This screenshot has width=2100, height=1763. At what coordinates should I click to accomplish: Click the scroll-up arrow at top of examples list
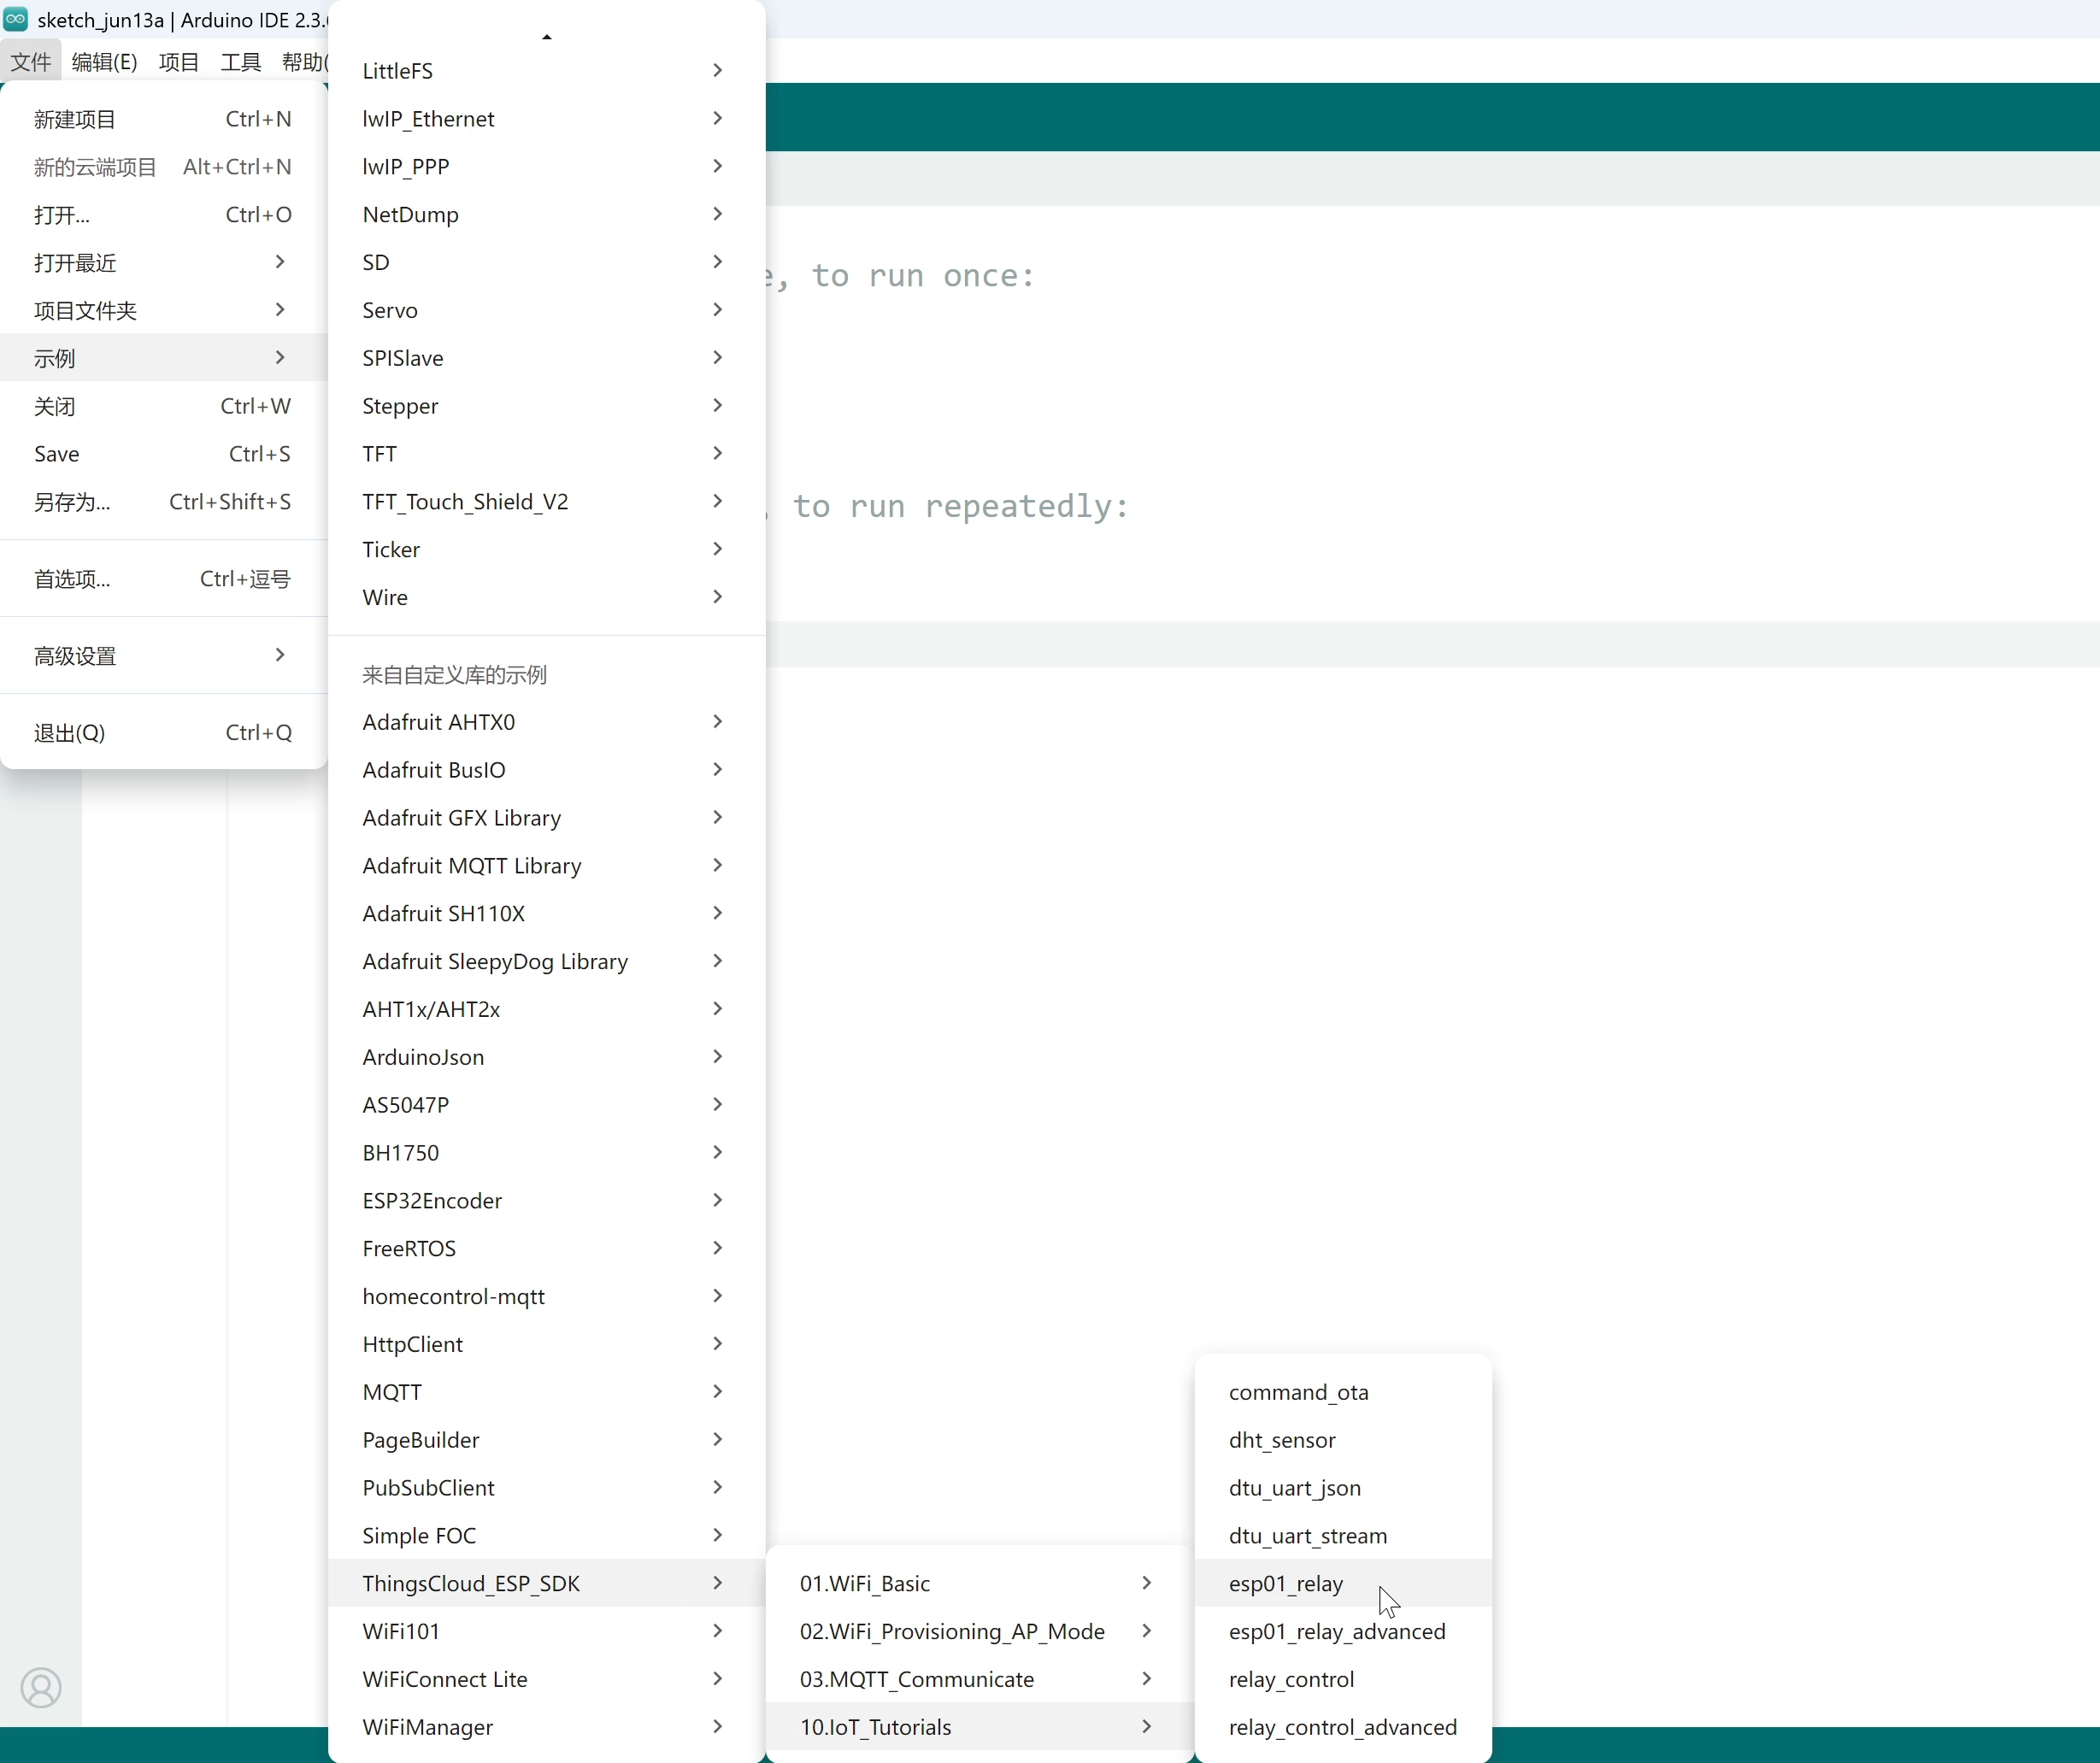tap(547, 37)
